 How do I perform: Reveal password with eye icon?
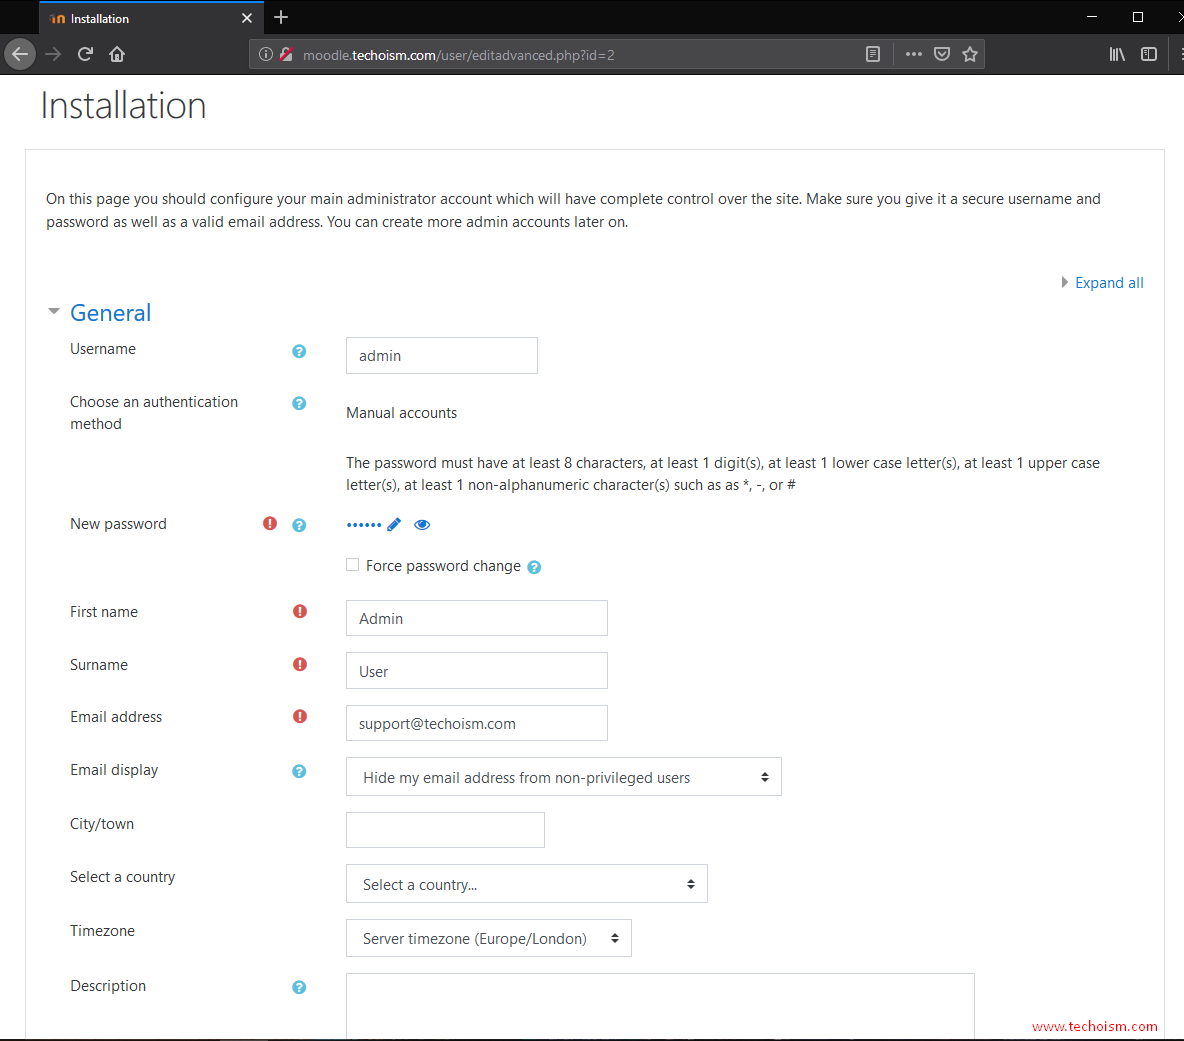[x=422, y=525]
